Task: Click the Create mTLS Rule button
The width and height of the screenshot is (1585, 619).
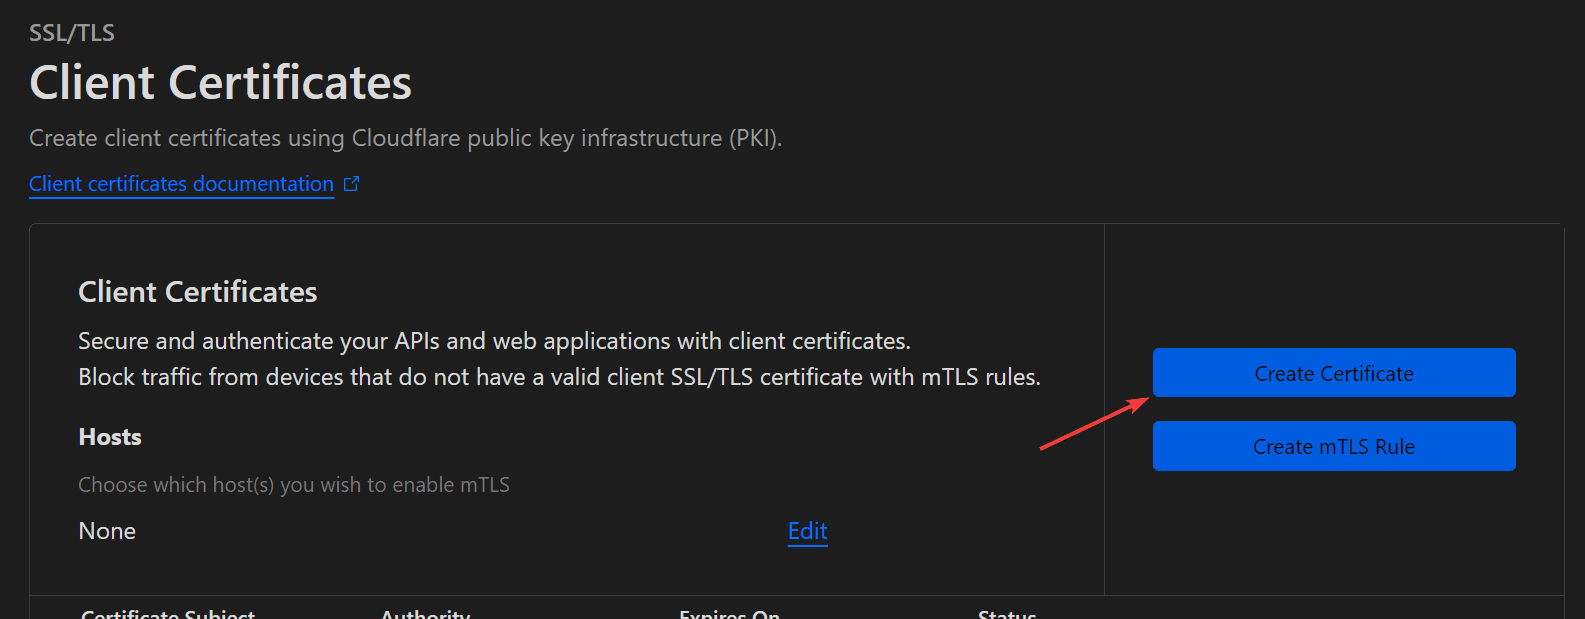Action: (x=1334, y=446)
